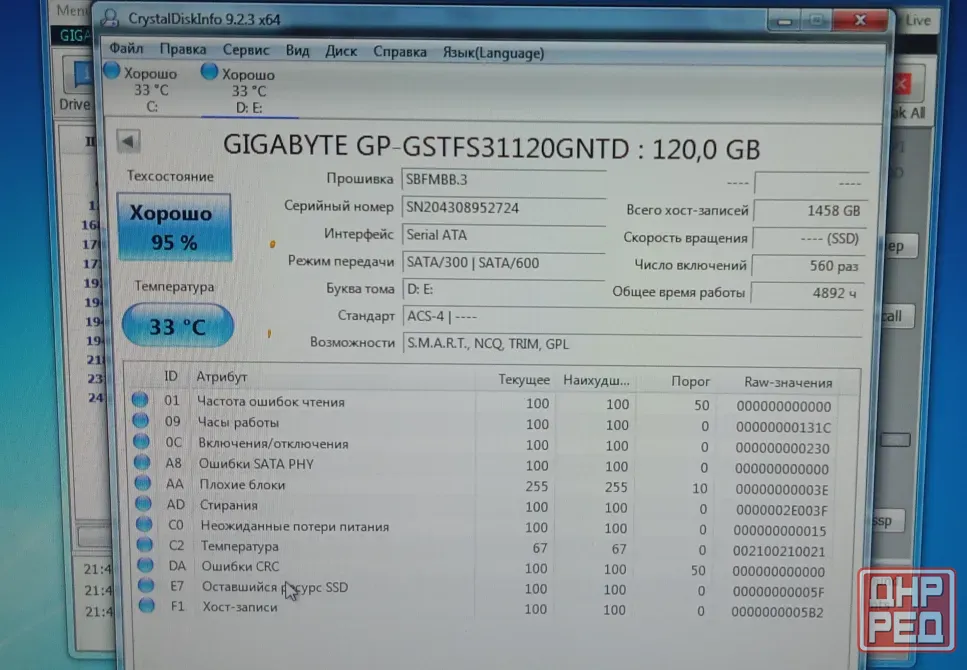Screen dimensions: 967x670
Task: Click status icon of row E7 Оставшийся ресурс SSD
Action: 146,585
